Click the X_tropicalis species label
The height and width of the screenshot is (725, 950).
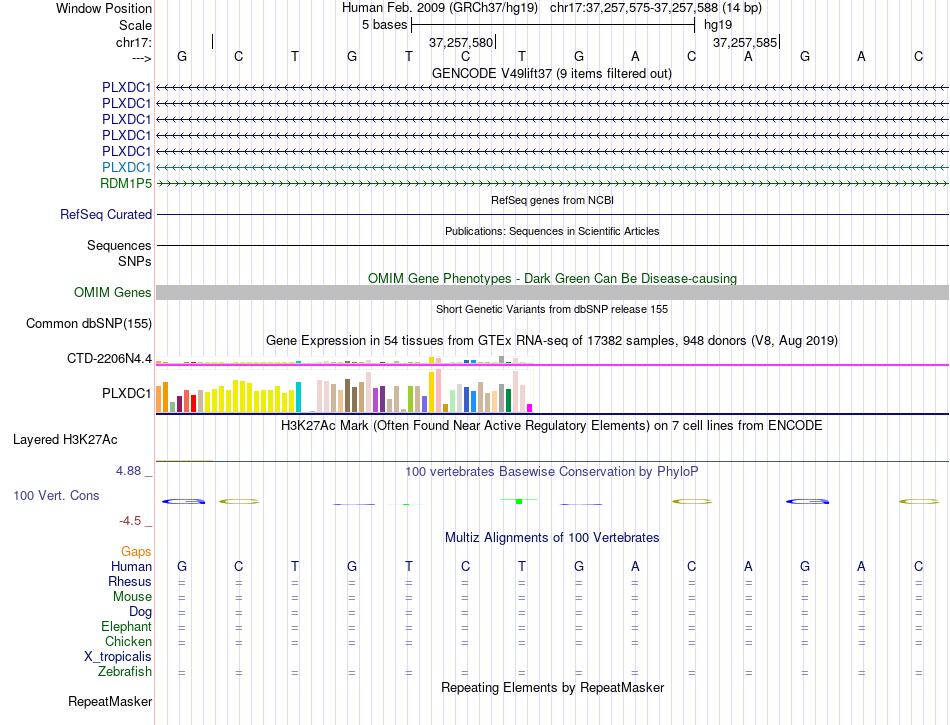click(x=118, y=657)
